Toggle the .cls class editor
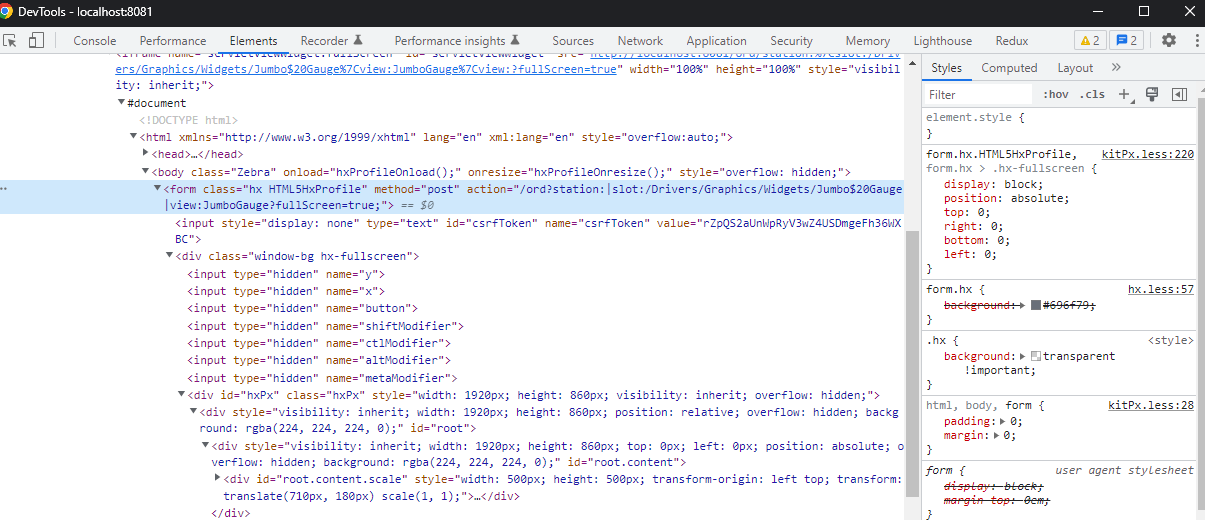The image size is (1205, 520). point(1093,94)
